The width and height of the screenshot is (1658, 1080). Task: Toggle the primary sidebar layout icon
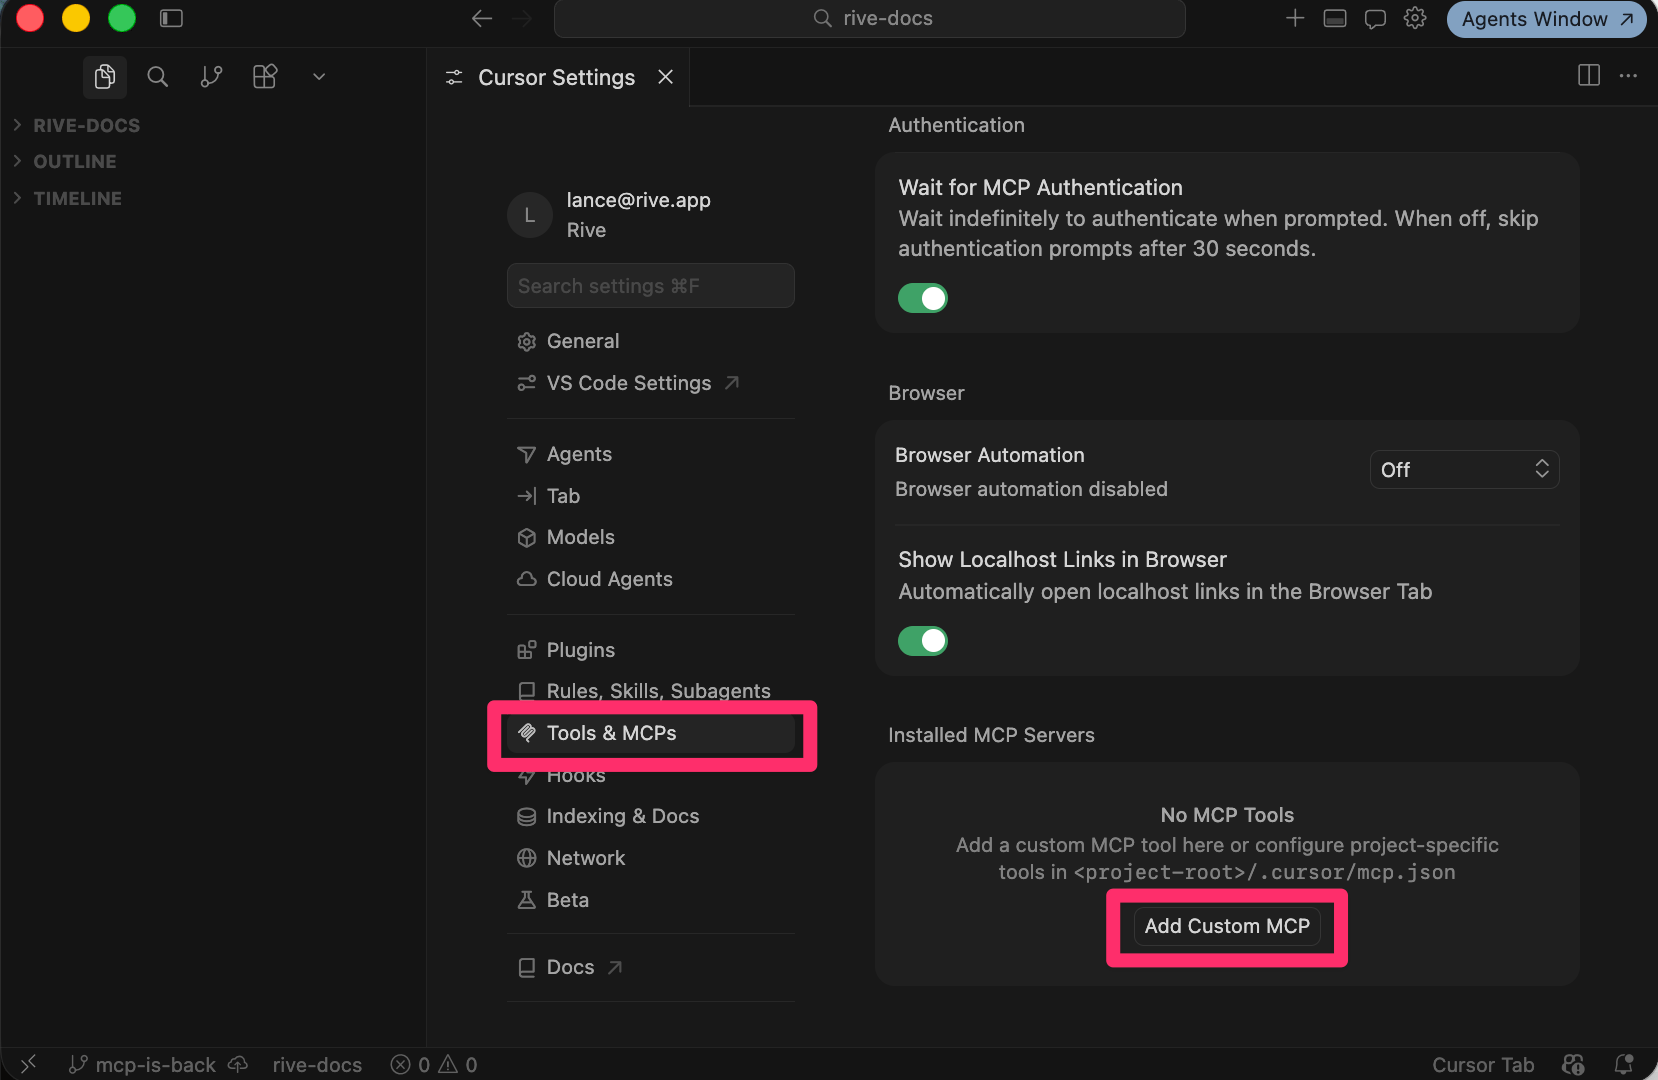[x=172, y=18]
